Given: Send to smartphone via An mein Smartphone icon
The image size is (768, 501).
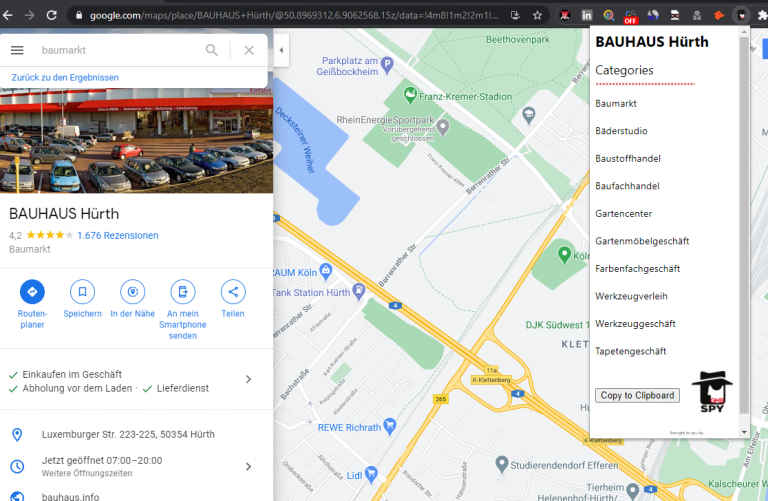Looking at the screenshot, I should click(183, 292).
